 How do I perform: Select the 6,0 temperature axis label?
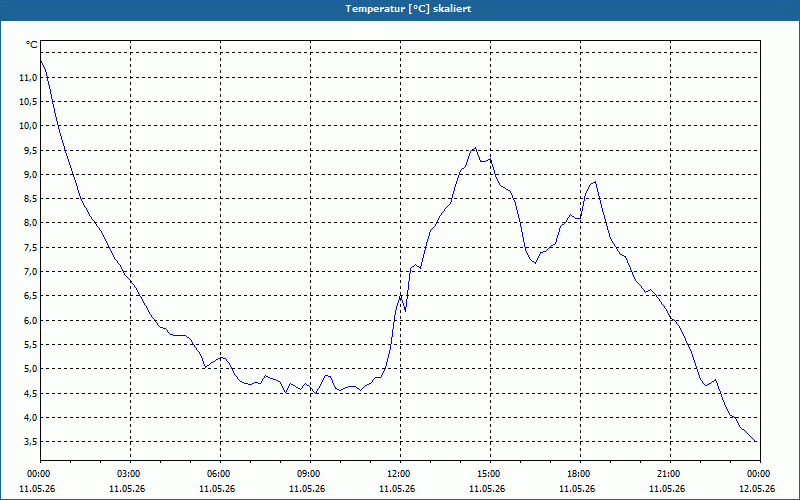coord(30,320)
